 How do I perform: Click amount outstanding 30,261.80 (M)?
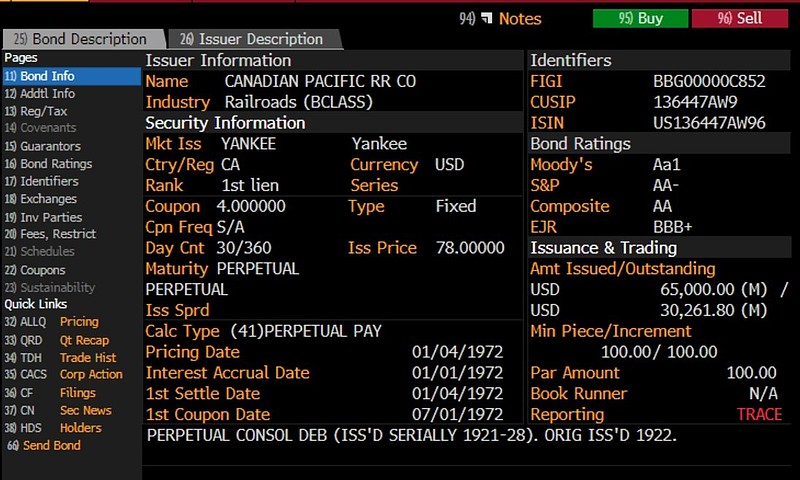coord(713,310)
